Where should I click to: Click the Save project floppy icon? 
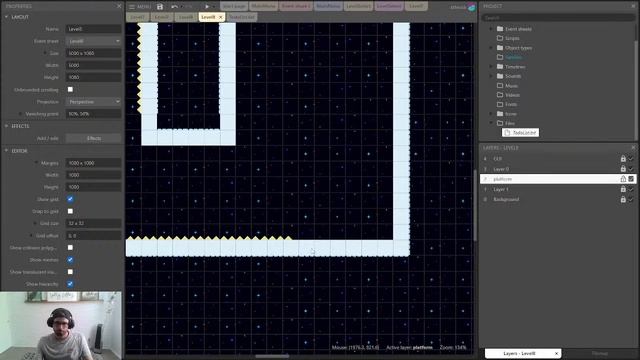(160, 7)
